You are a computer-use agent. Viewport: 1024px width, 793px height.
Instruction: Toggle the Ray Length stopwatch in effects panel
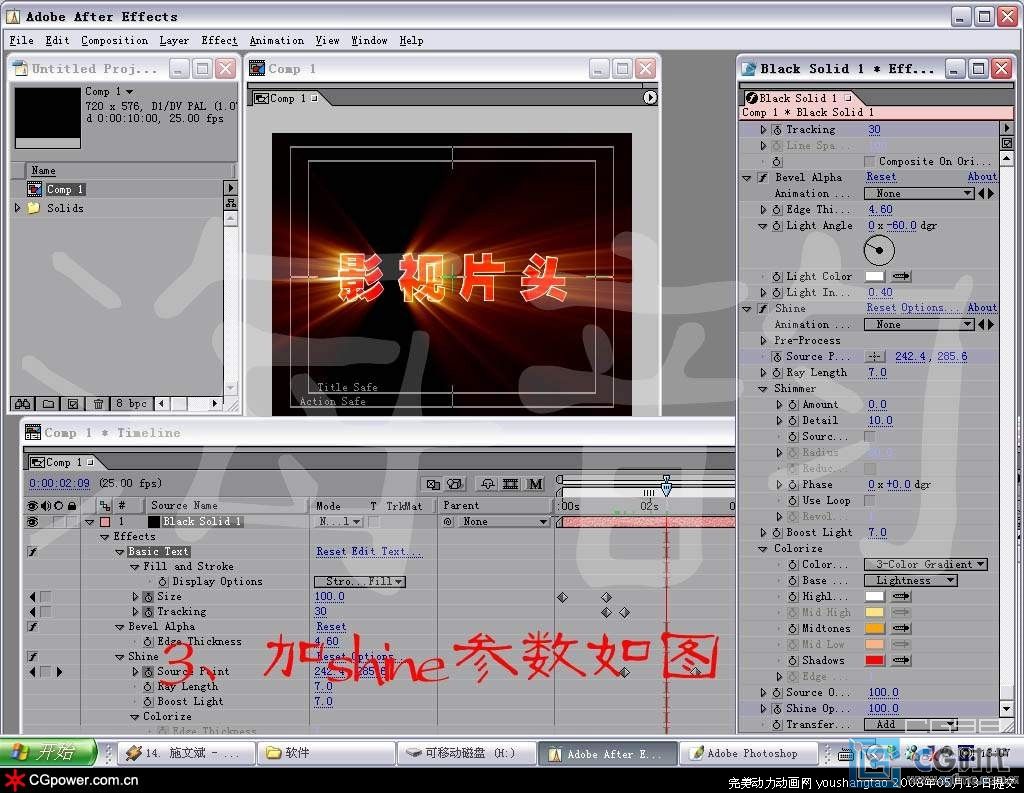(777, 373)
